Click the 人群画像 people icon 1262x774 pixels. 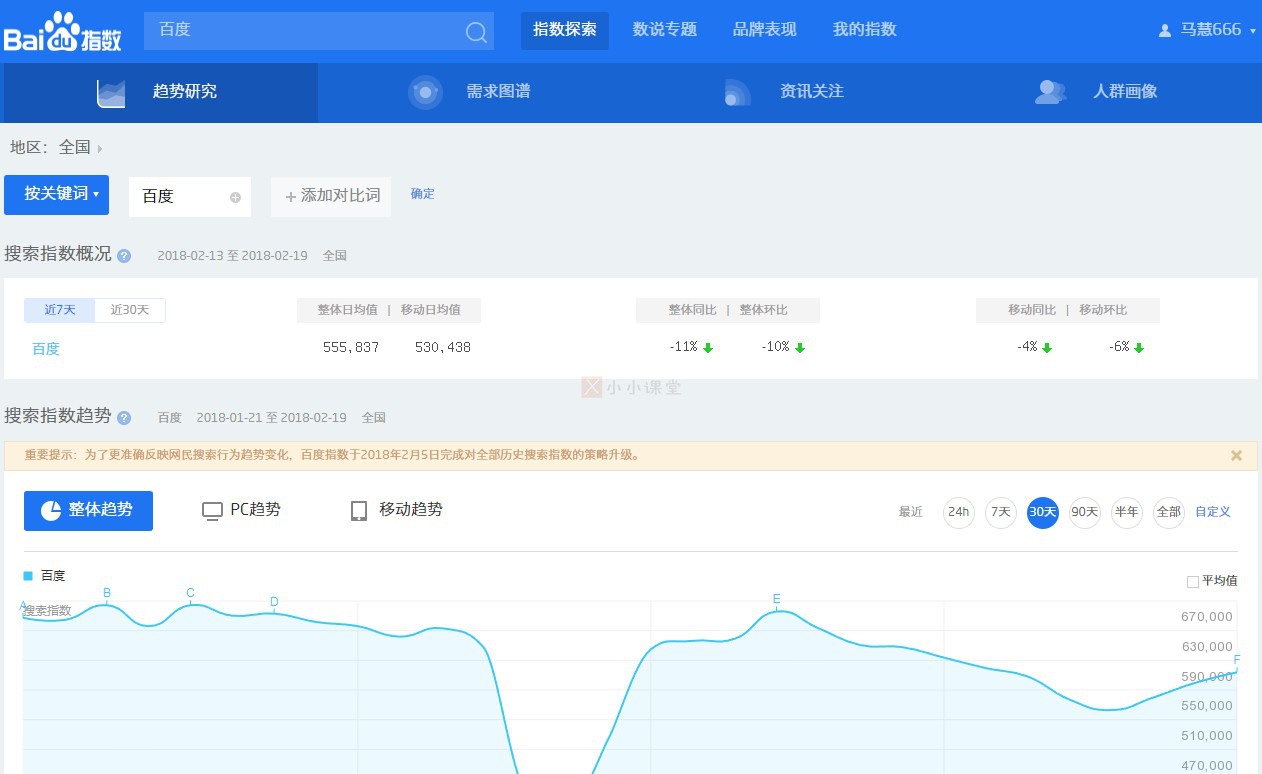pos(1051,92)
